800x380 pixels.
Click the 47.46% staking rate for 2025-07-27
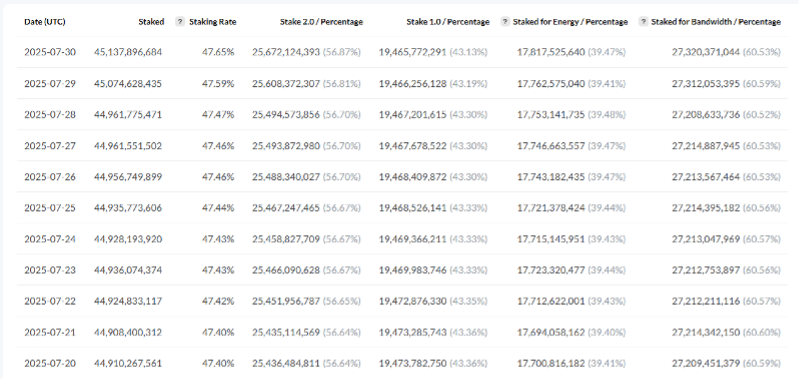point(218,145)
